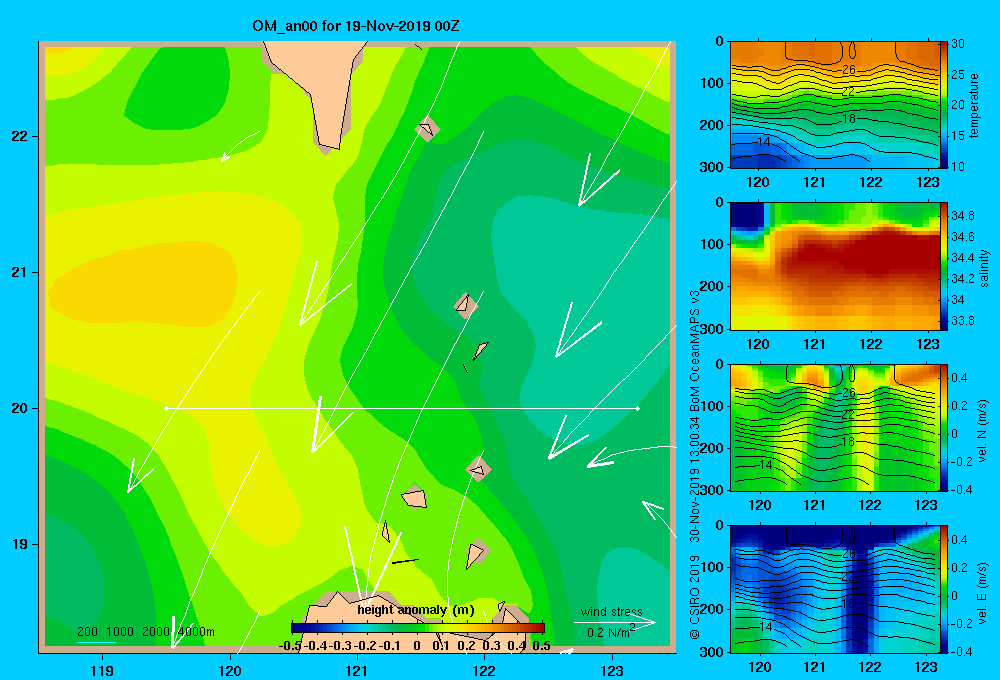Click the '30-Nov-2019 13:00:34' timestamp
1000x680 pixels.
click(695, 480)
